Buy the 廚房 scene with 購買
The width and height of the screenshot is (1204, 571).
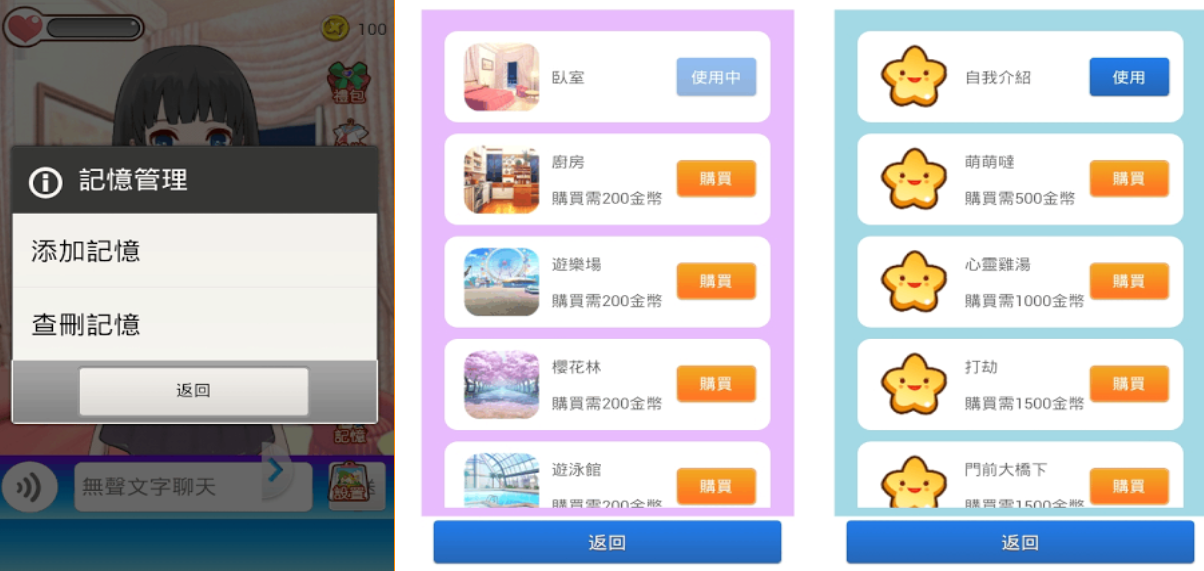click(716, 179)
